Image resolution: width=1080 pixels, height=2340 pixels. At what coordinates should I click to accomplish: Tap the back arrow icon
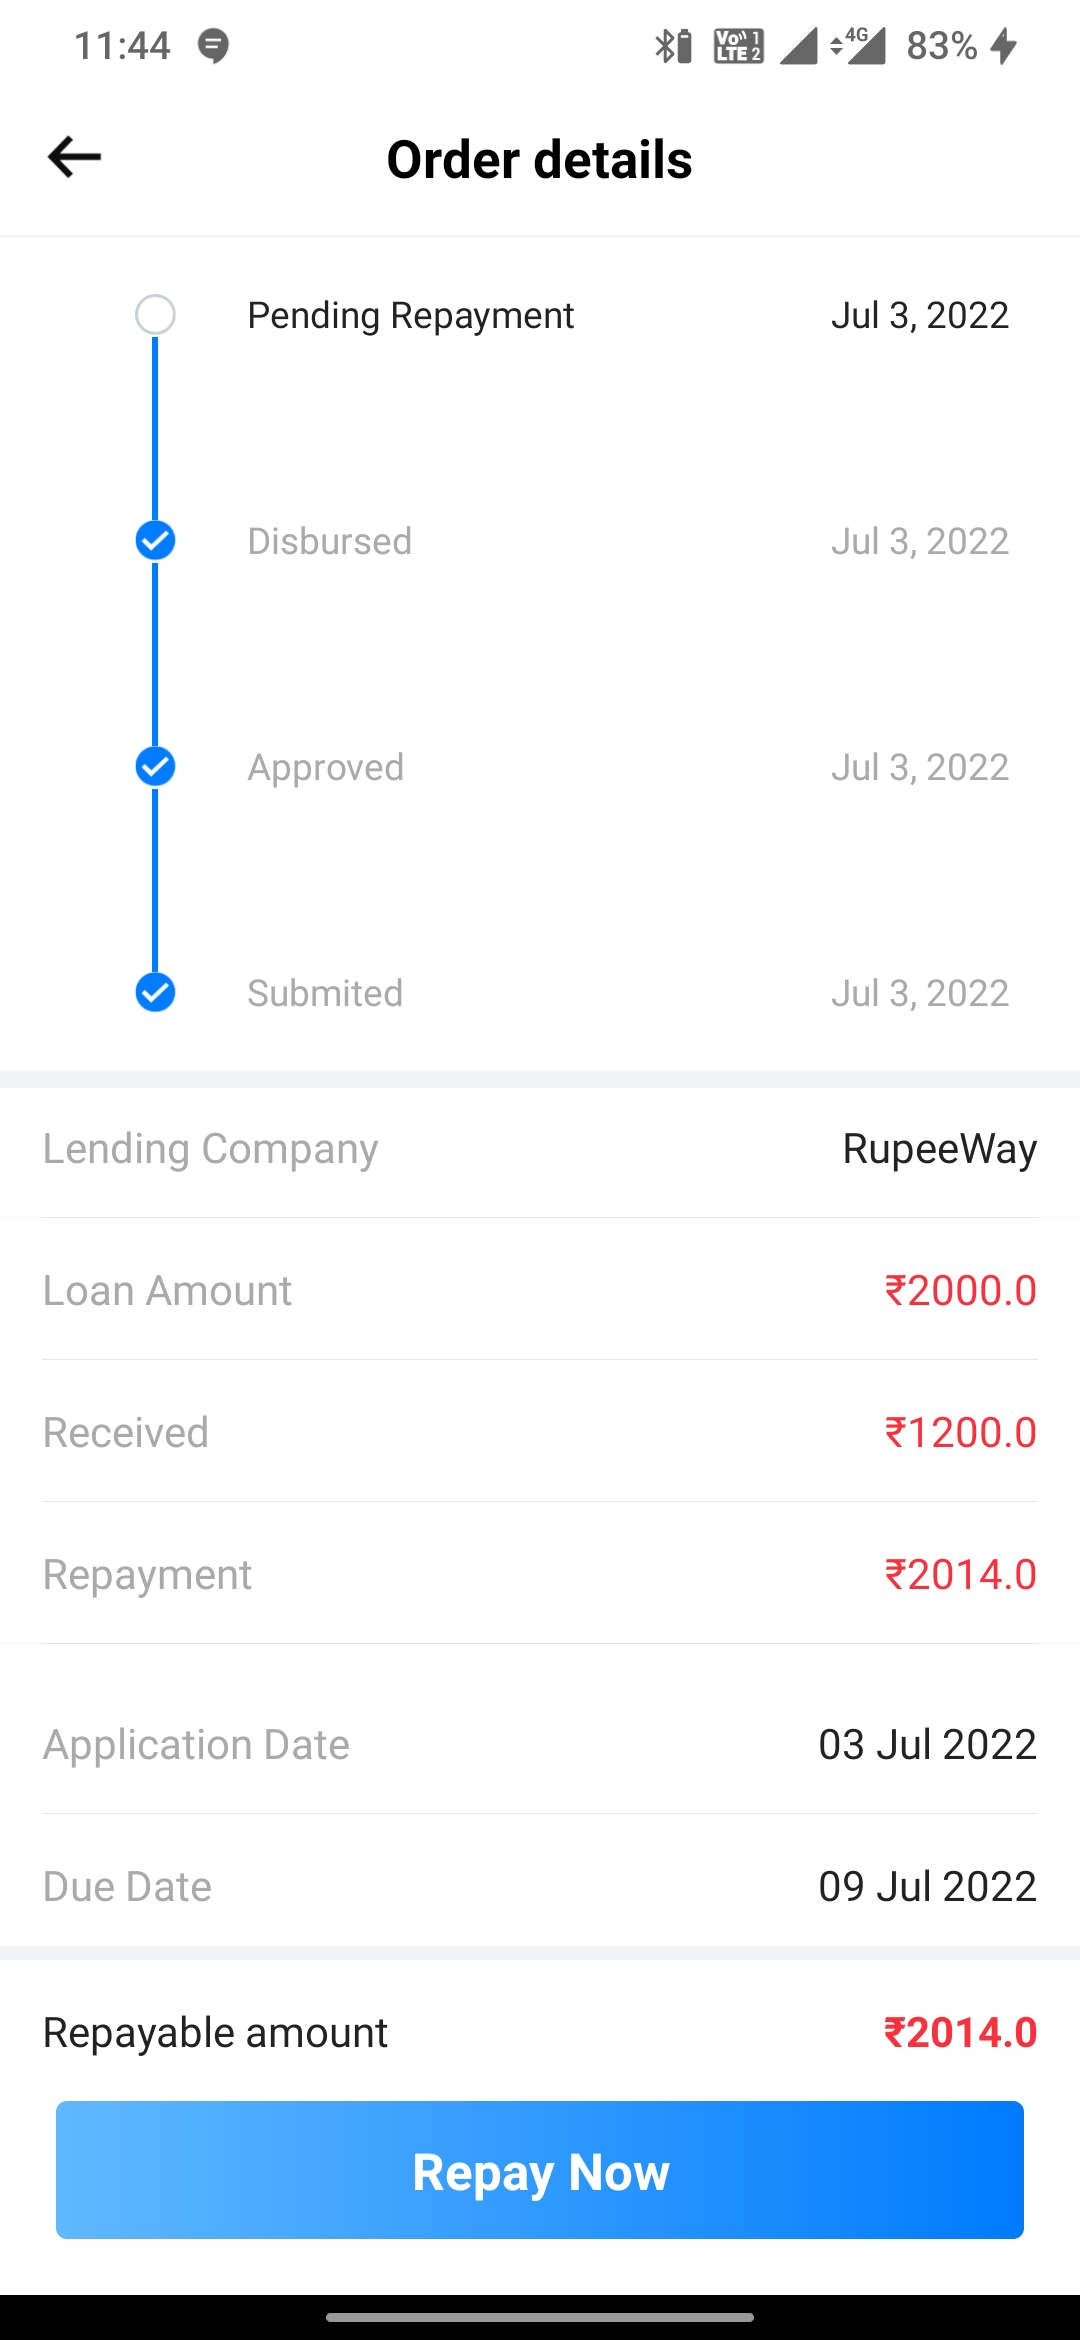coord(75,157)
